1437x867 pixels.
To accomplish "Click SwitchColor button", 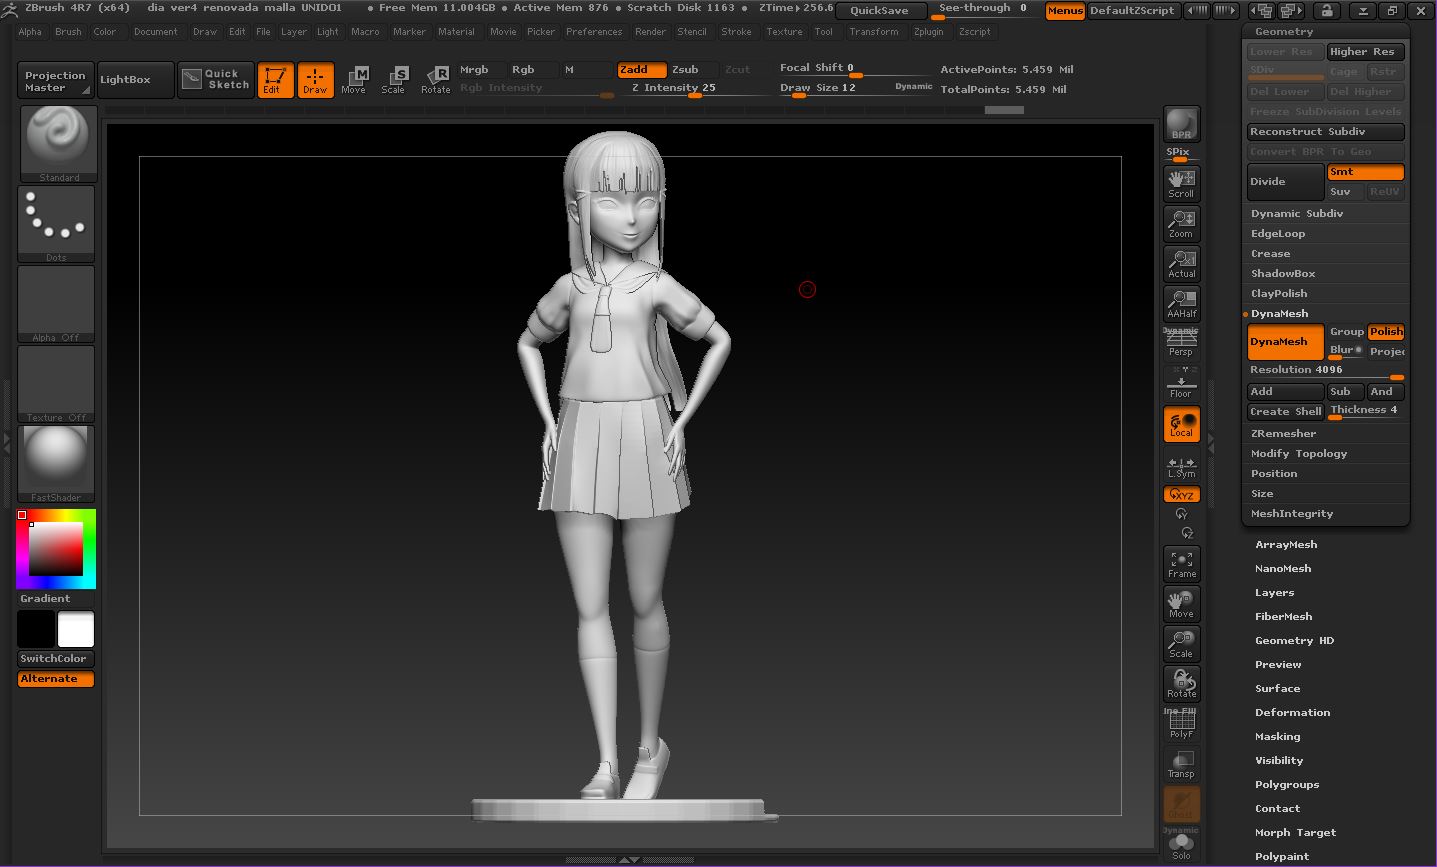I will pos(56,659).
